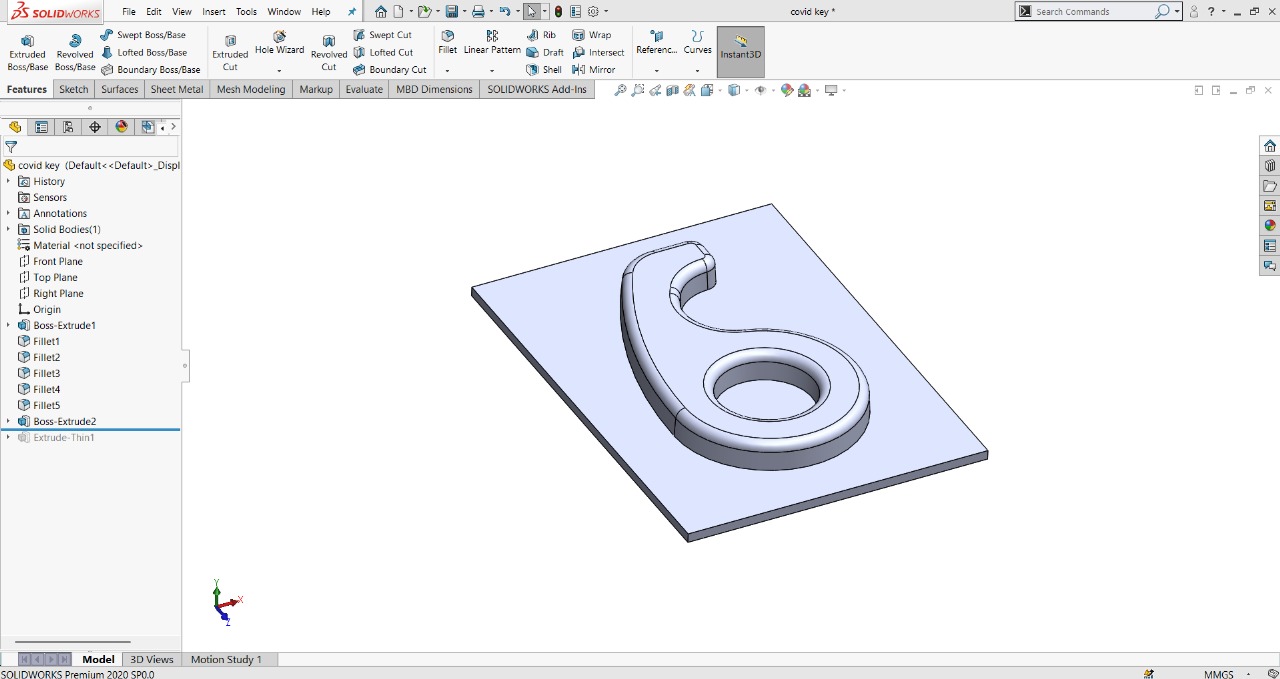Viewport: 1280px width, 679px height.
Task: Click the Rib tool
Action: click(541, 35)
